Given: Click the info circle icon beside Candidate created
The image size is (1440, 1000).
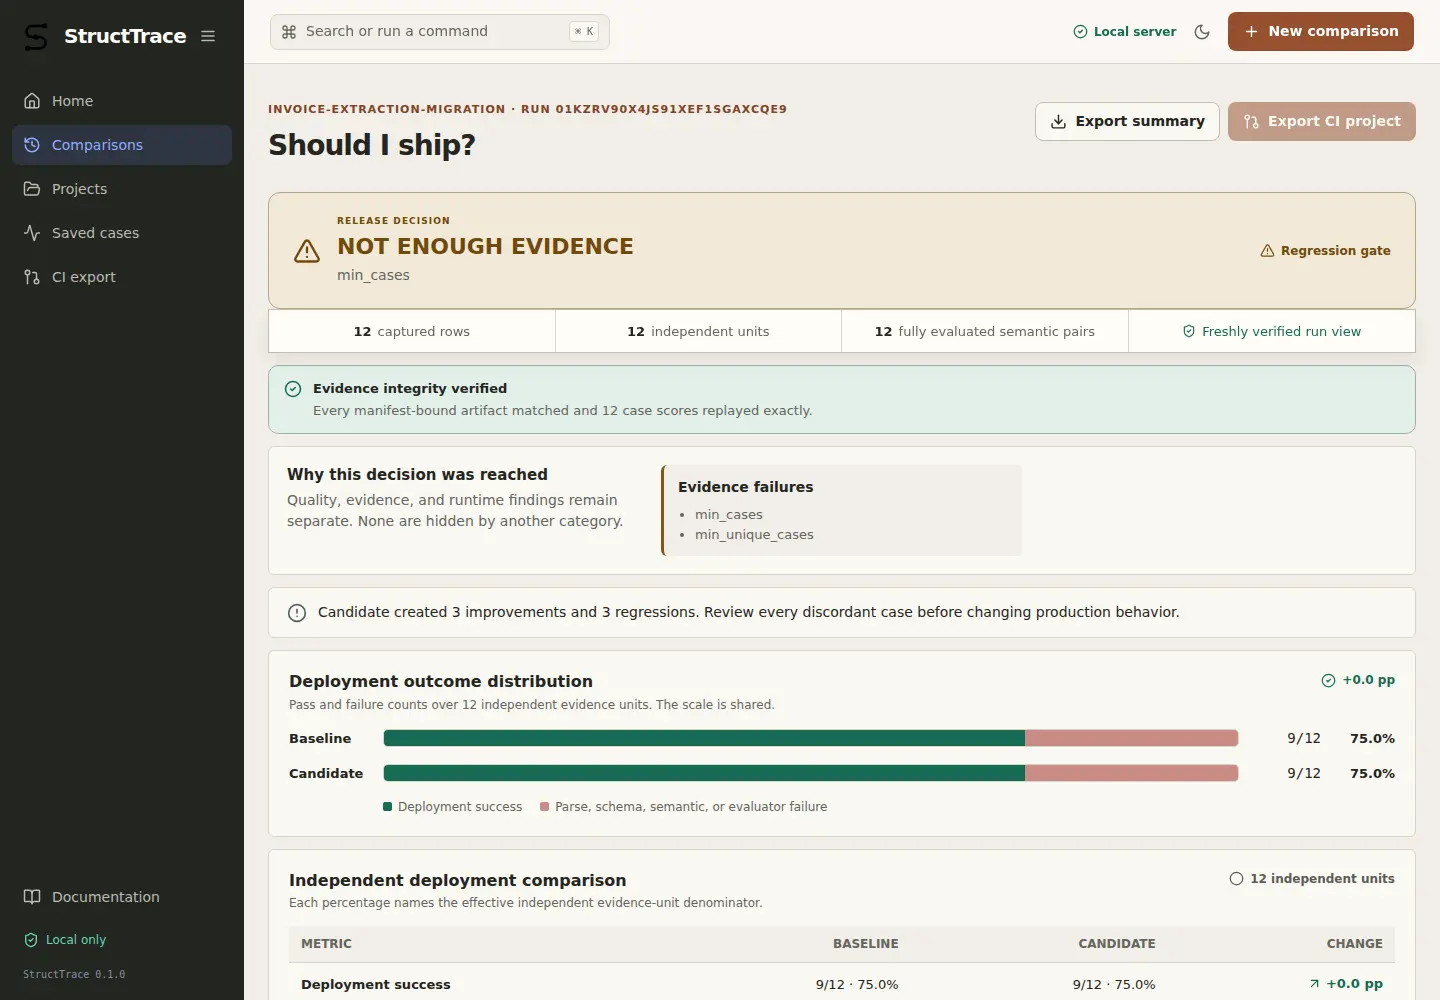Looking at the screenshot, I should pos(297,613).
